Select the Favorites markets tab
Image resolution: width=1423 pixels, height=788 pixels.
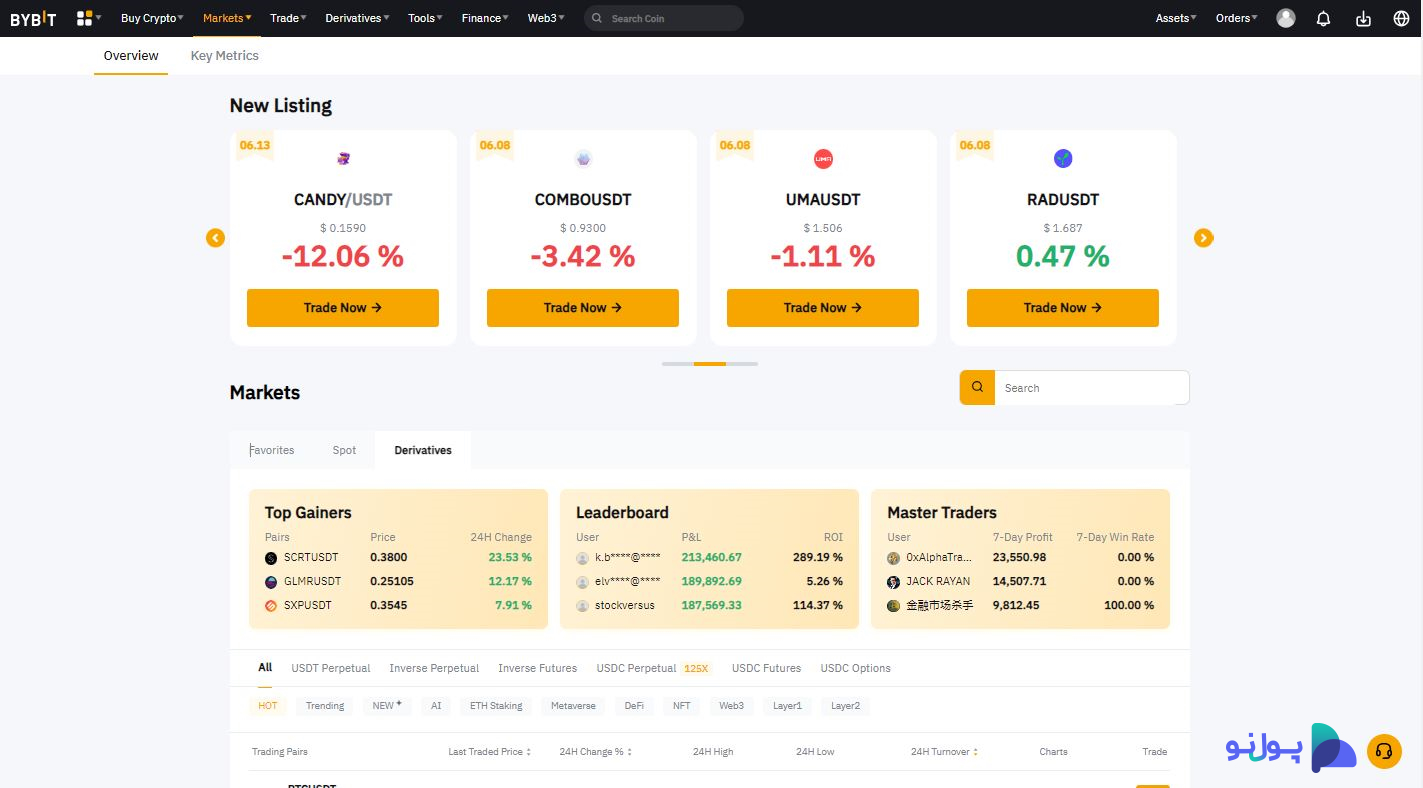(272, 450)
